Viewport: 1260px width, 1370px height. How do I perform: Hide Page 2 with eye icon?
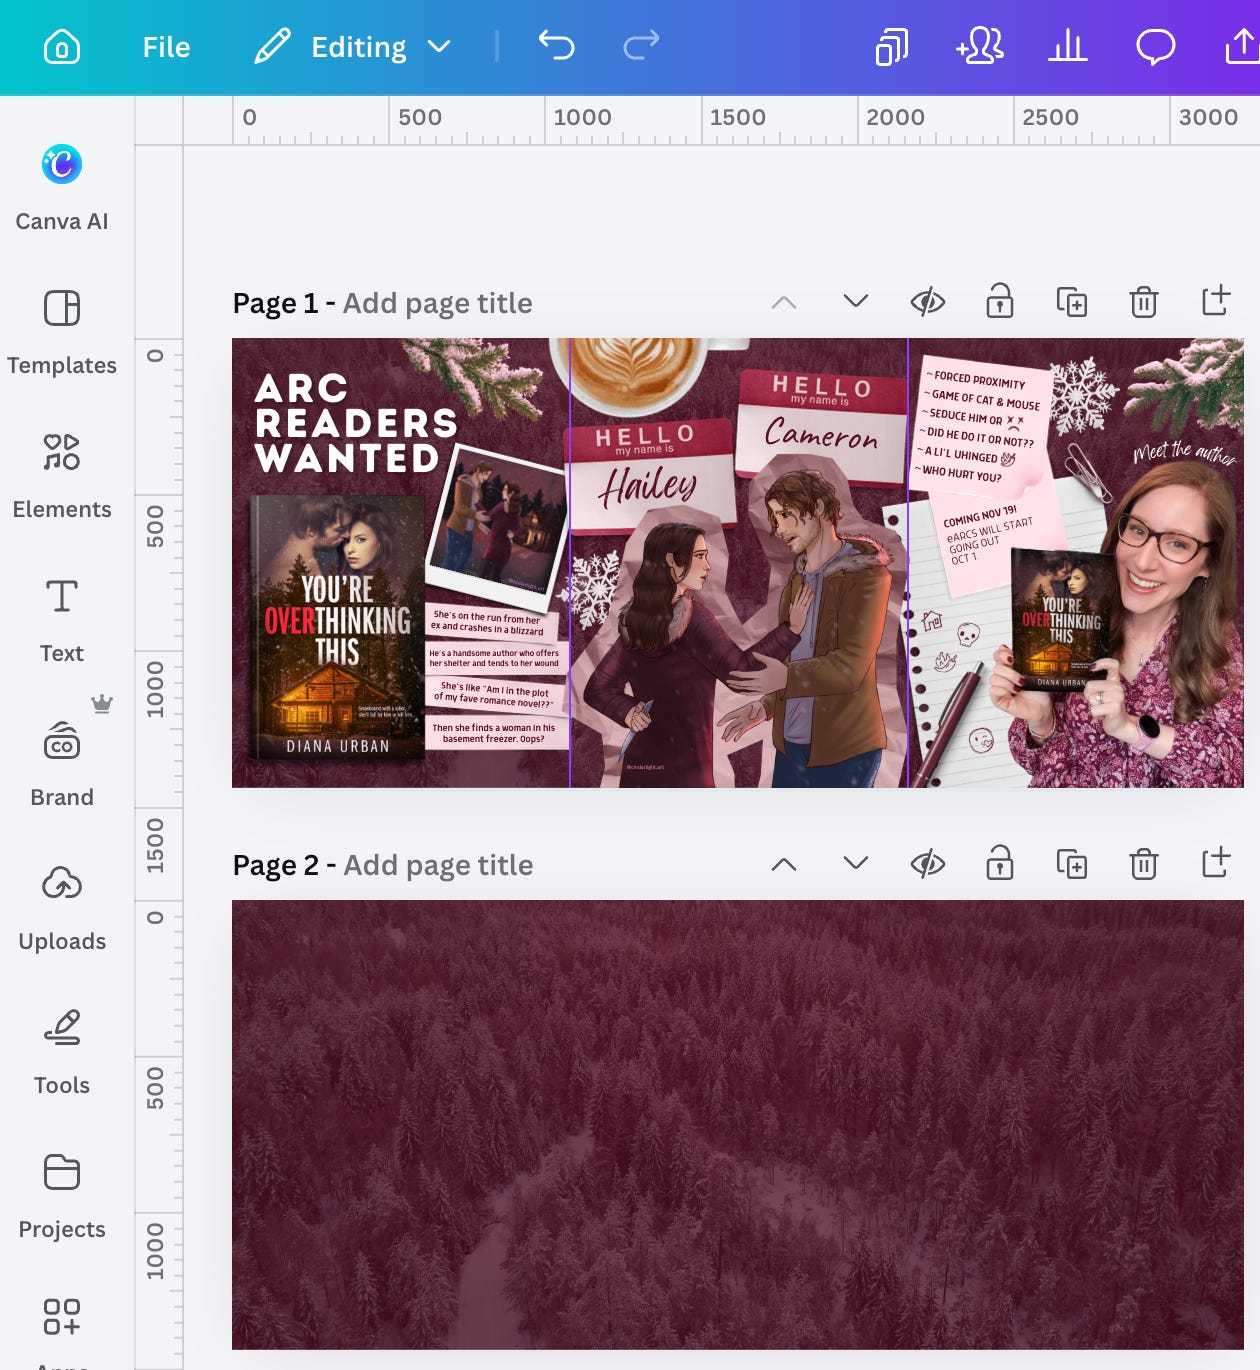click(x=928, y=863)
